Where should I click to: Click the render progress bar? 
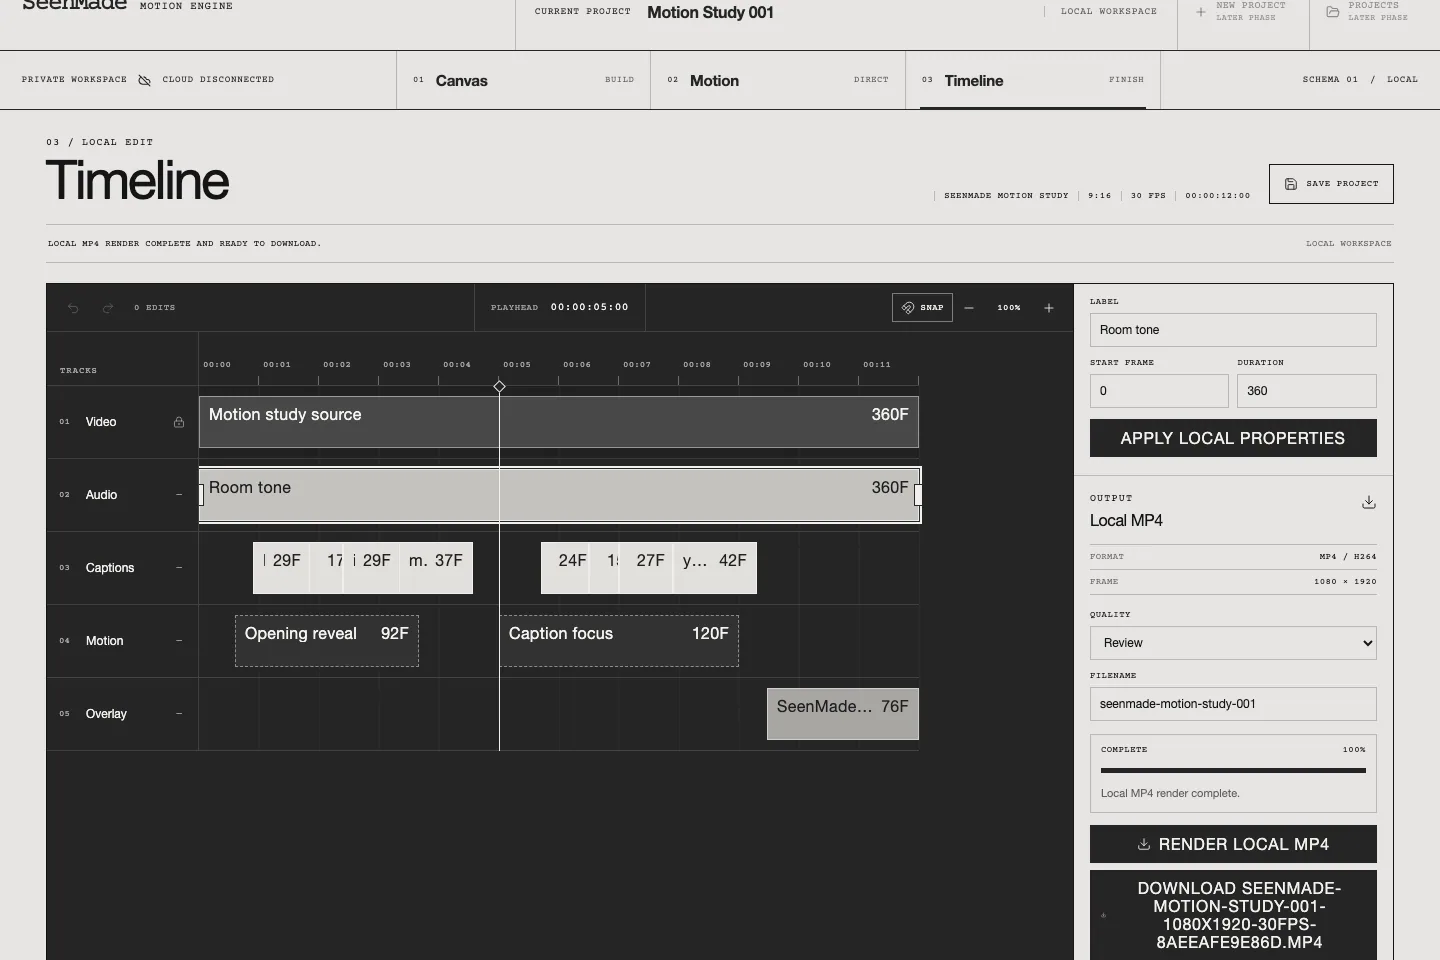click(x=1233, y=770)
